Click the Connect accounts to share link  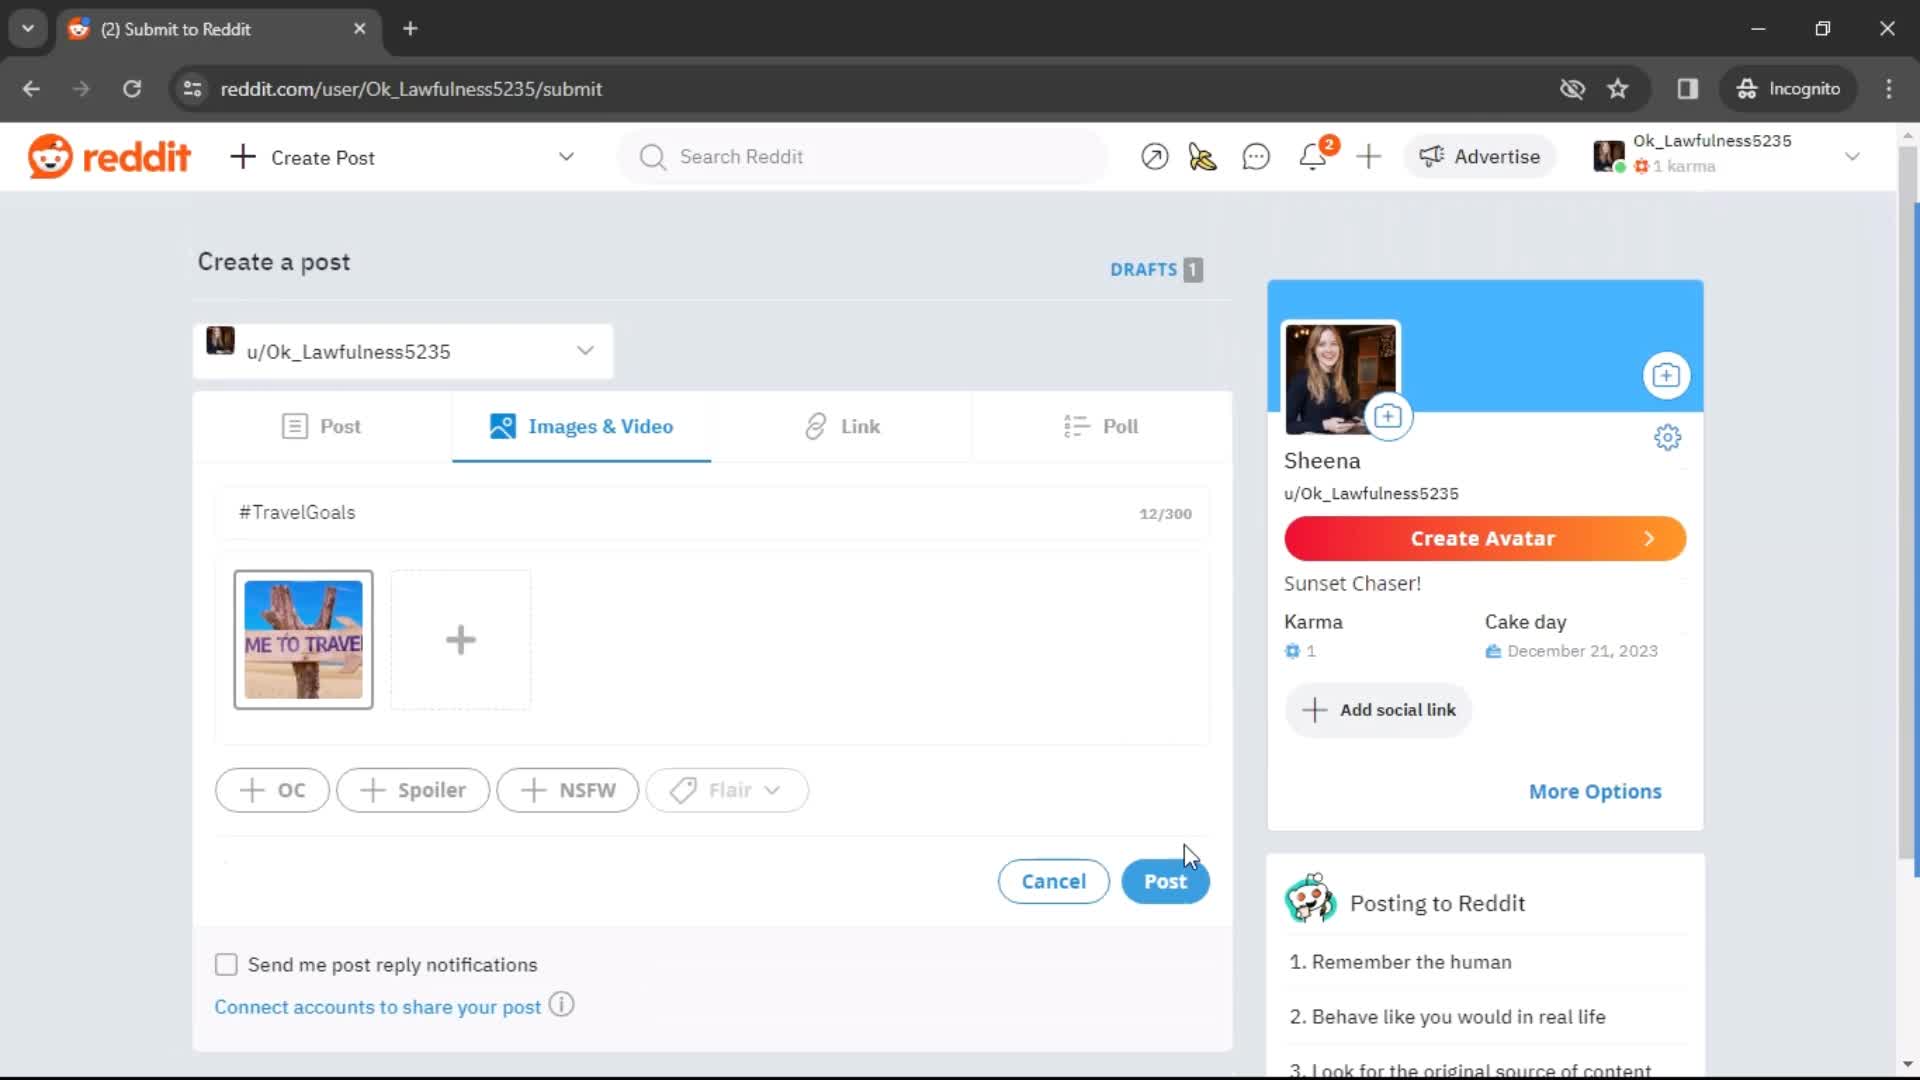pos(377,1006)
